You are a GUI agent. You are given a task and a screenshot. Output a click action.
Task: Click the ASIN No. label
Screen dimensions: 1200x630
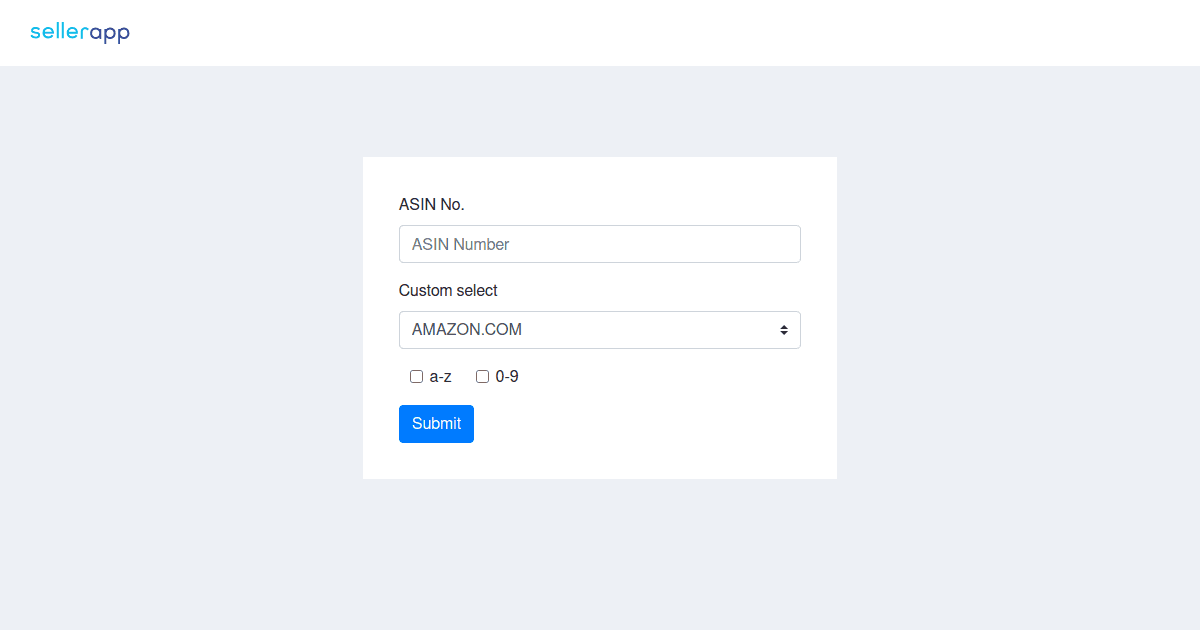tap(432, 204)
